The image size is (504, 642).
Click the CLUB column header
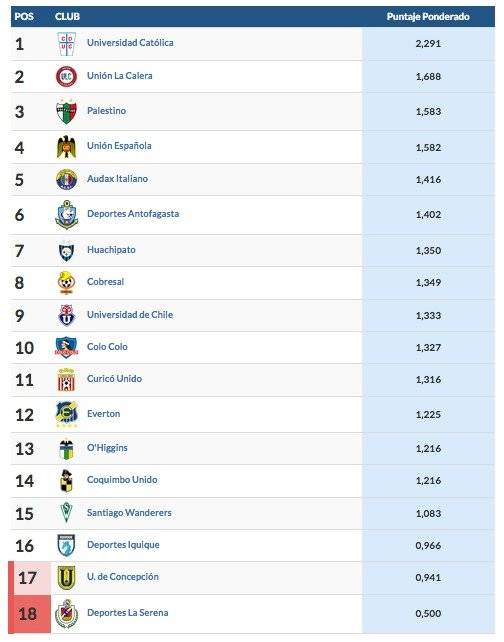pyautogui.click(x=68, y=17)
